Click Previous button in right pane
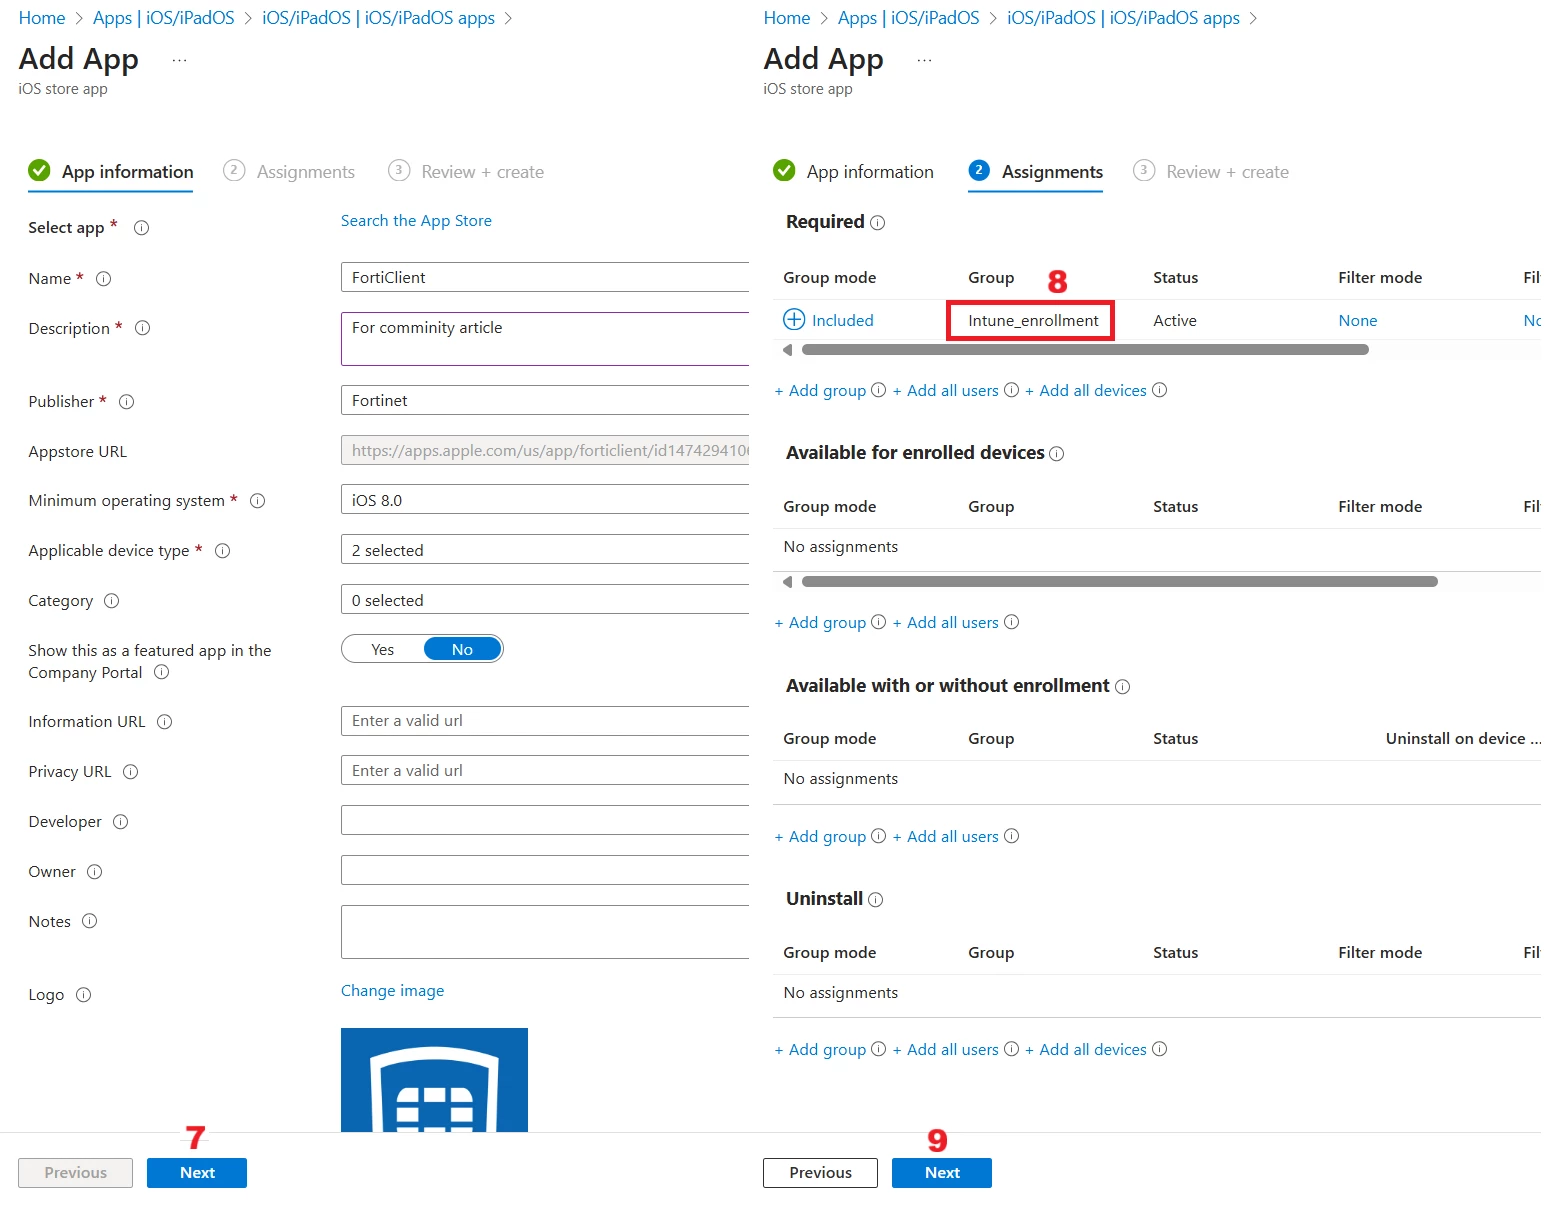Screen dimensions: 1545x1226 820,1173
